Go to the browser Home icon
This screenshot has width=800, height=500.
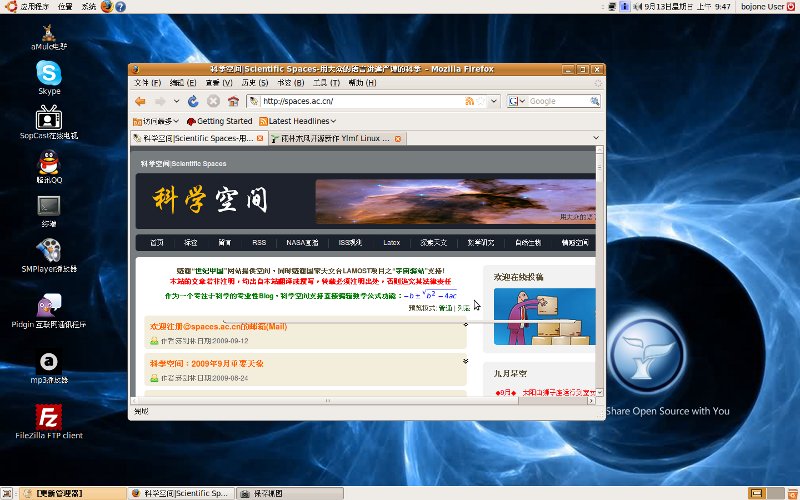pos(233,101)
